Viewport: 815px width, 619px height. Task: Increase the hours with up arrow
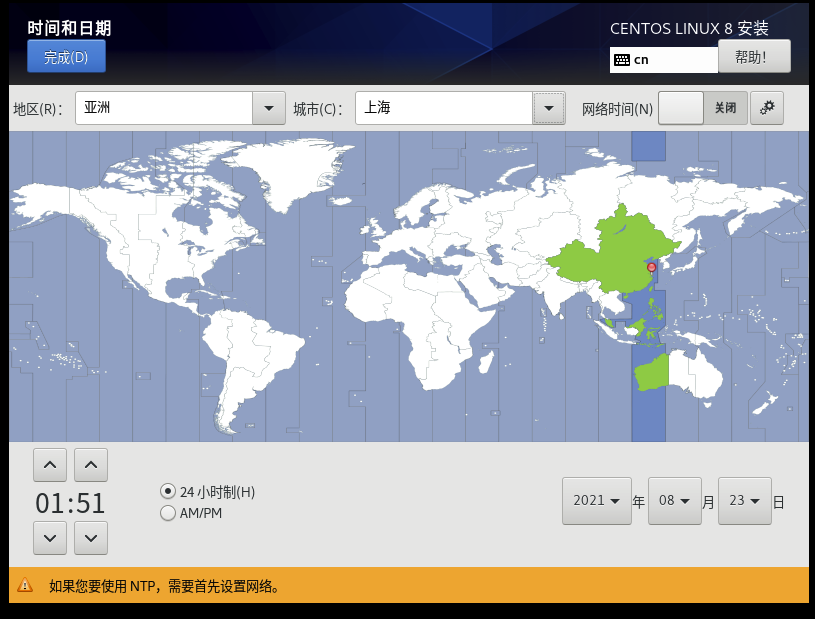click(x=50, y=465)
